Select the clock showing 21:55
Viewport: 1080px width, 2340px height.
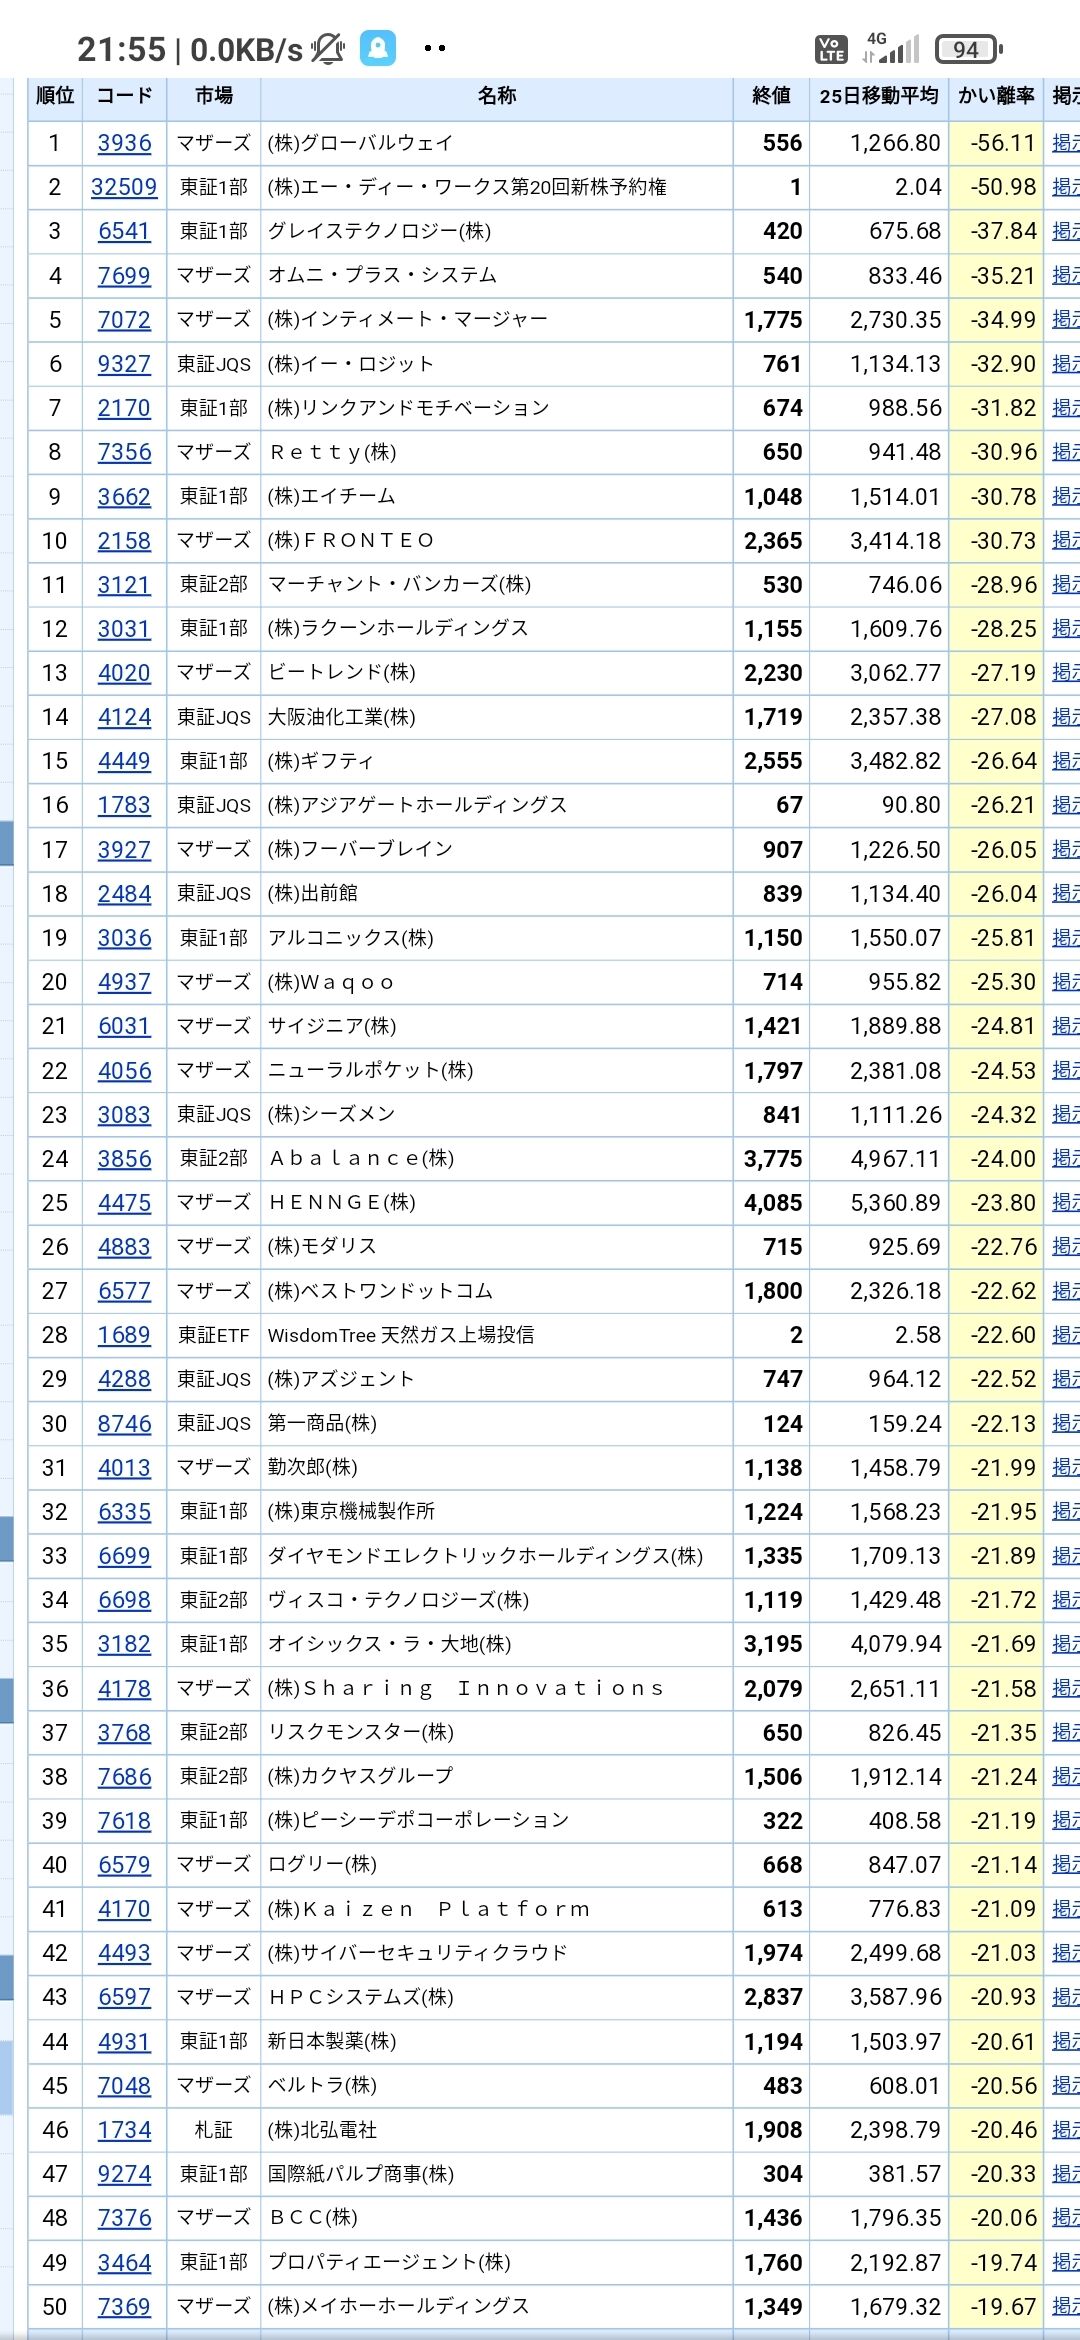click(x=121, y=49)
